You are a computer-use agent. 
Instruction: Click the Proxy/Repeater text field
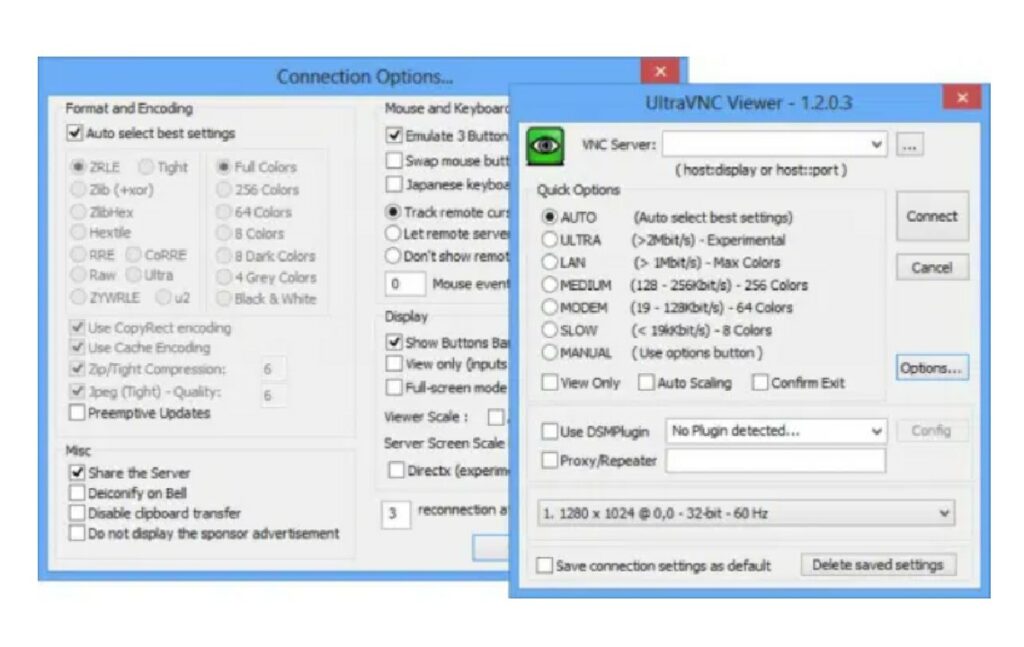(775, 461)
